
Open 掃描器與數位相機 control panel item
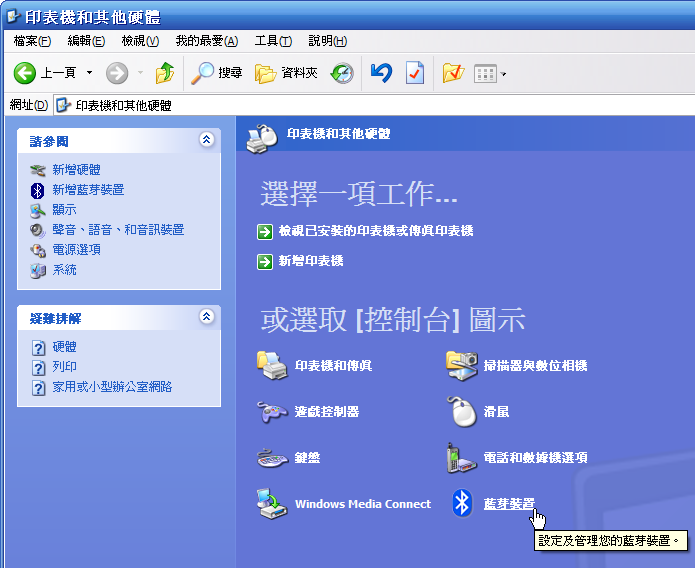click(x=535, y=365)
